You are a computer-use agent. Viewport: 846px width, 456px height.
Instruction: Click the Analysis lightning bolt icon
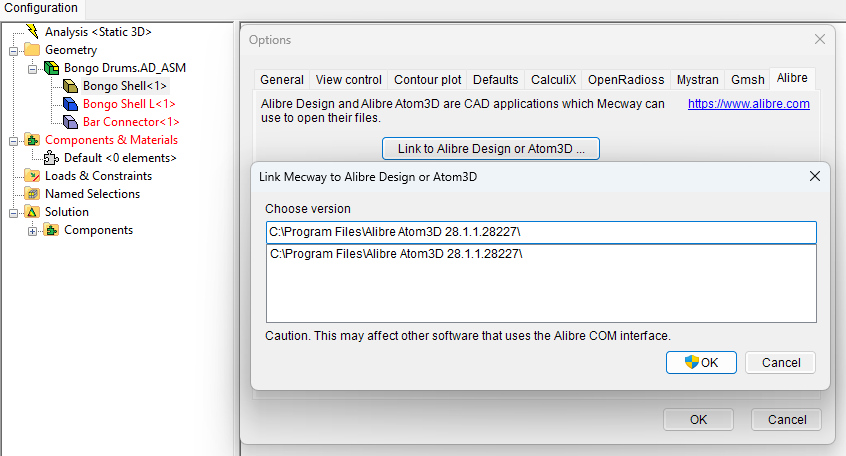tap(33, 32)
